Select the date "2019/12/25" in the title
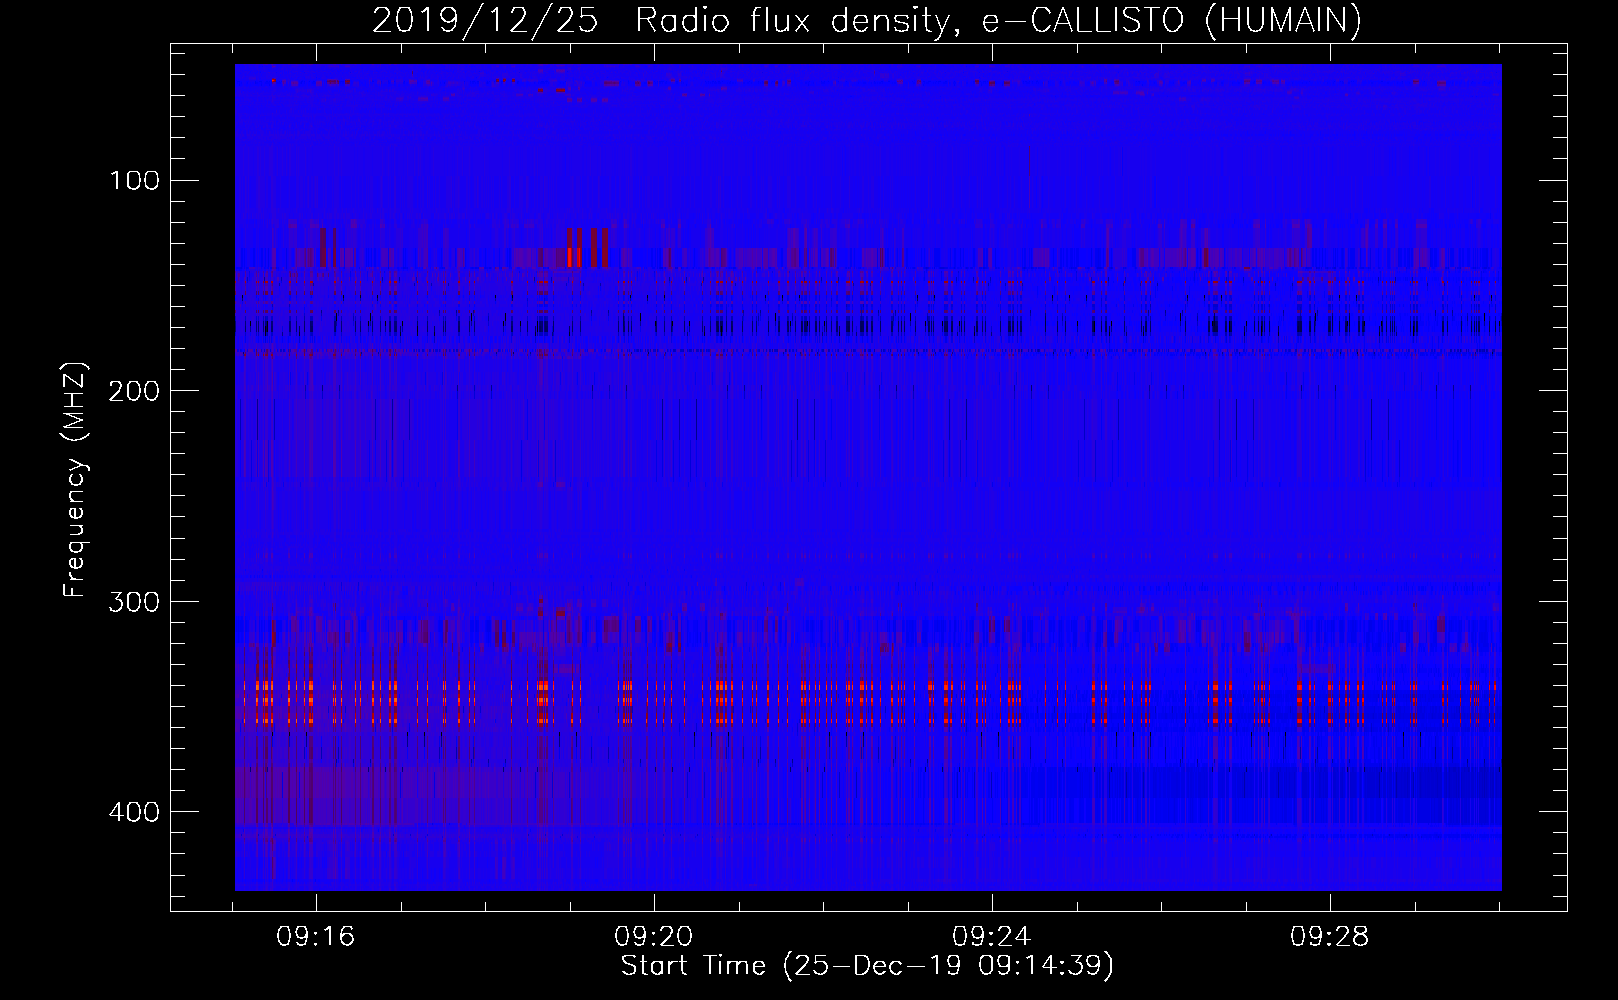Screen dimensions: 1618x1000 tap(485, 21)
